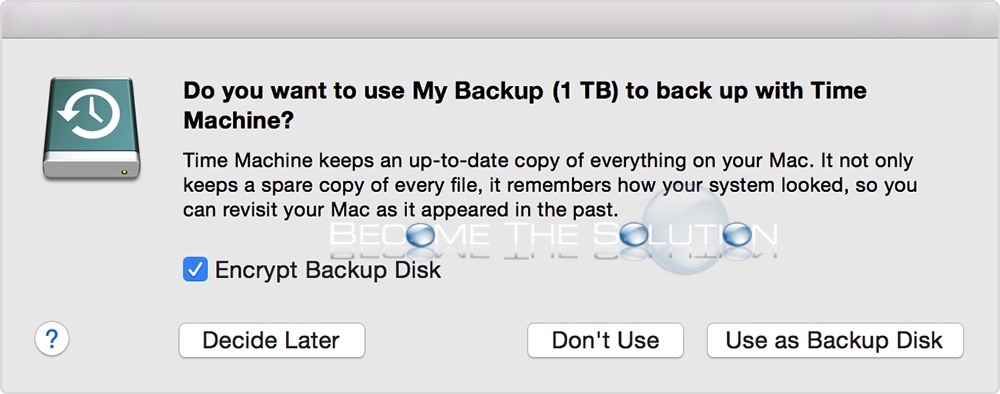Click the clock face on the drive icon
Screen dimensions: 1000x394
point(88,115)
